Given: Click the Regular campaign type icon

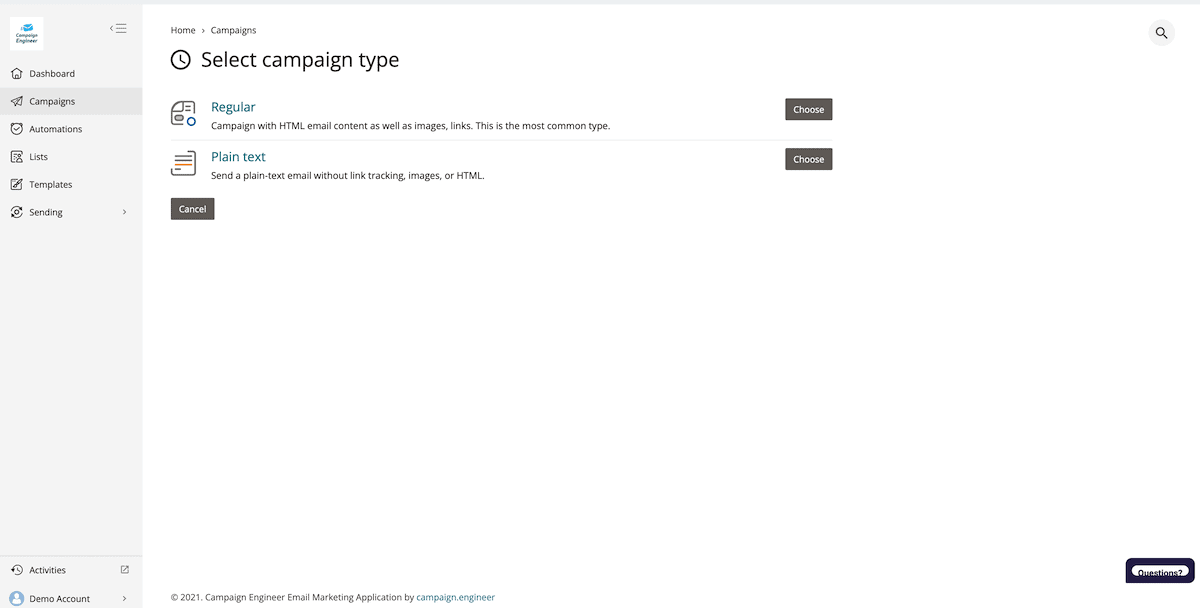Looking at the screenshot, I should click(183, 113).
